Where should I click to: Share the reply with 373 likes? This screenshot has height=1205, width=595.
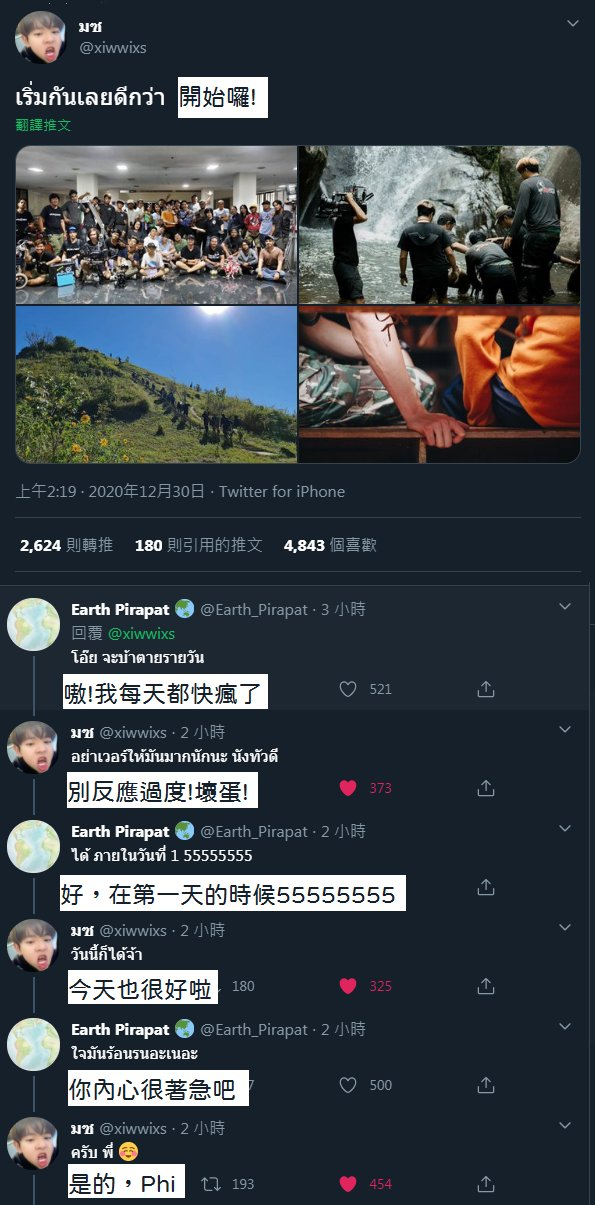[x=486, y=788]
